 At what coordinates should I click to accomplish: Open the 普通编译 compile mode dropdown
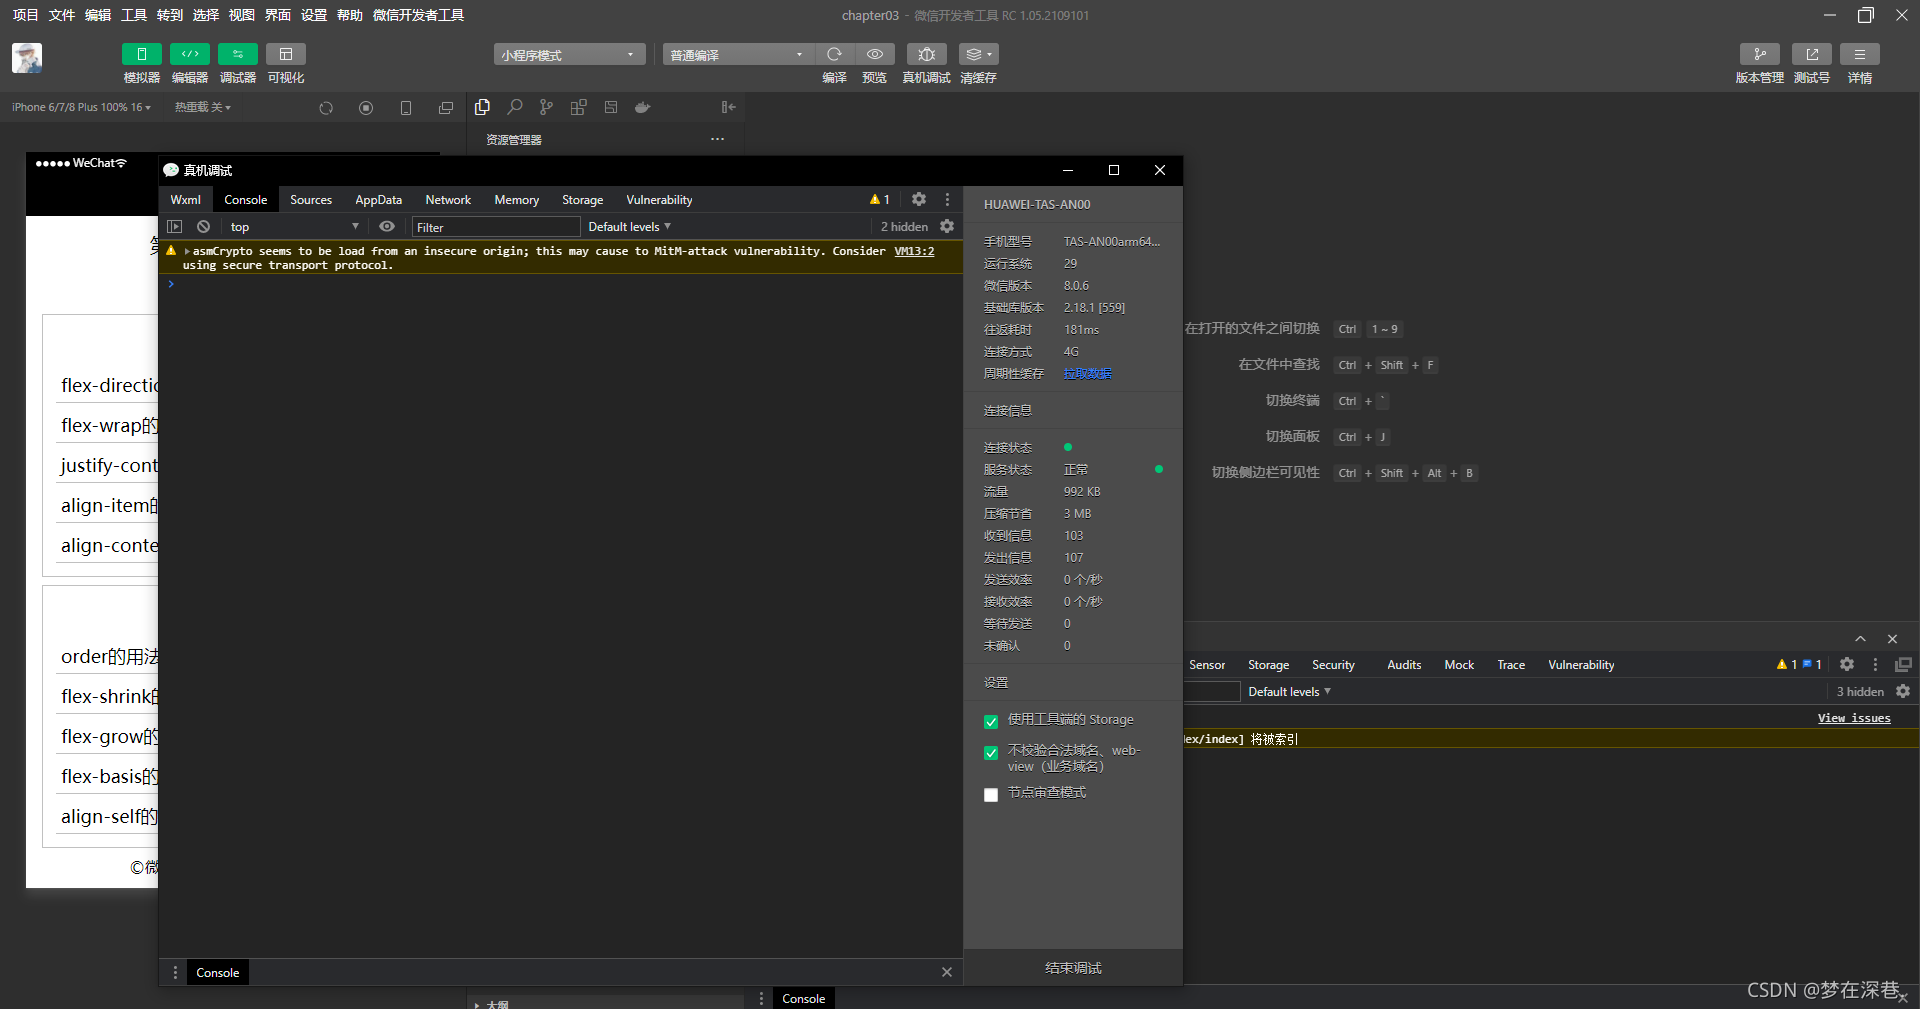click(738, 54)
